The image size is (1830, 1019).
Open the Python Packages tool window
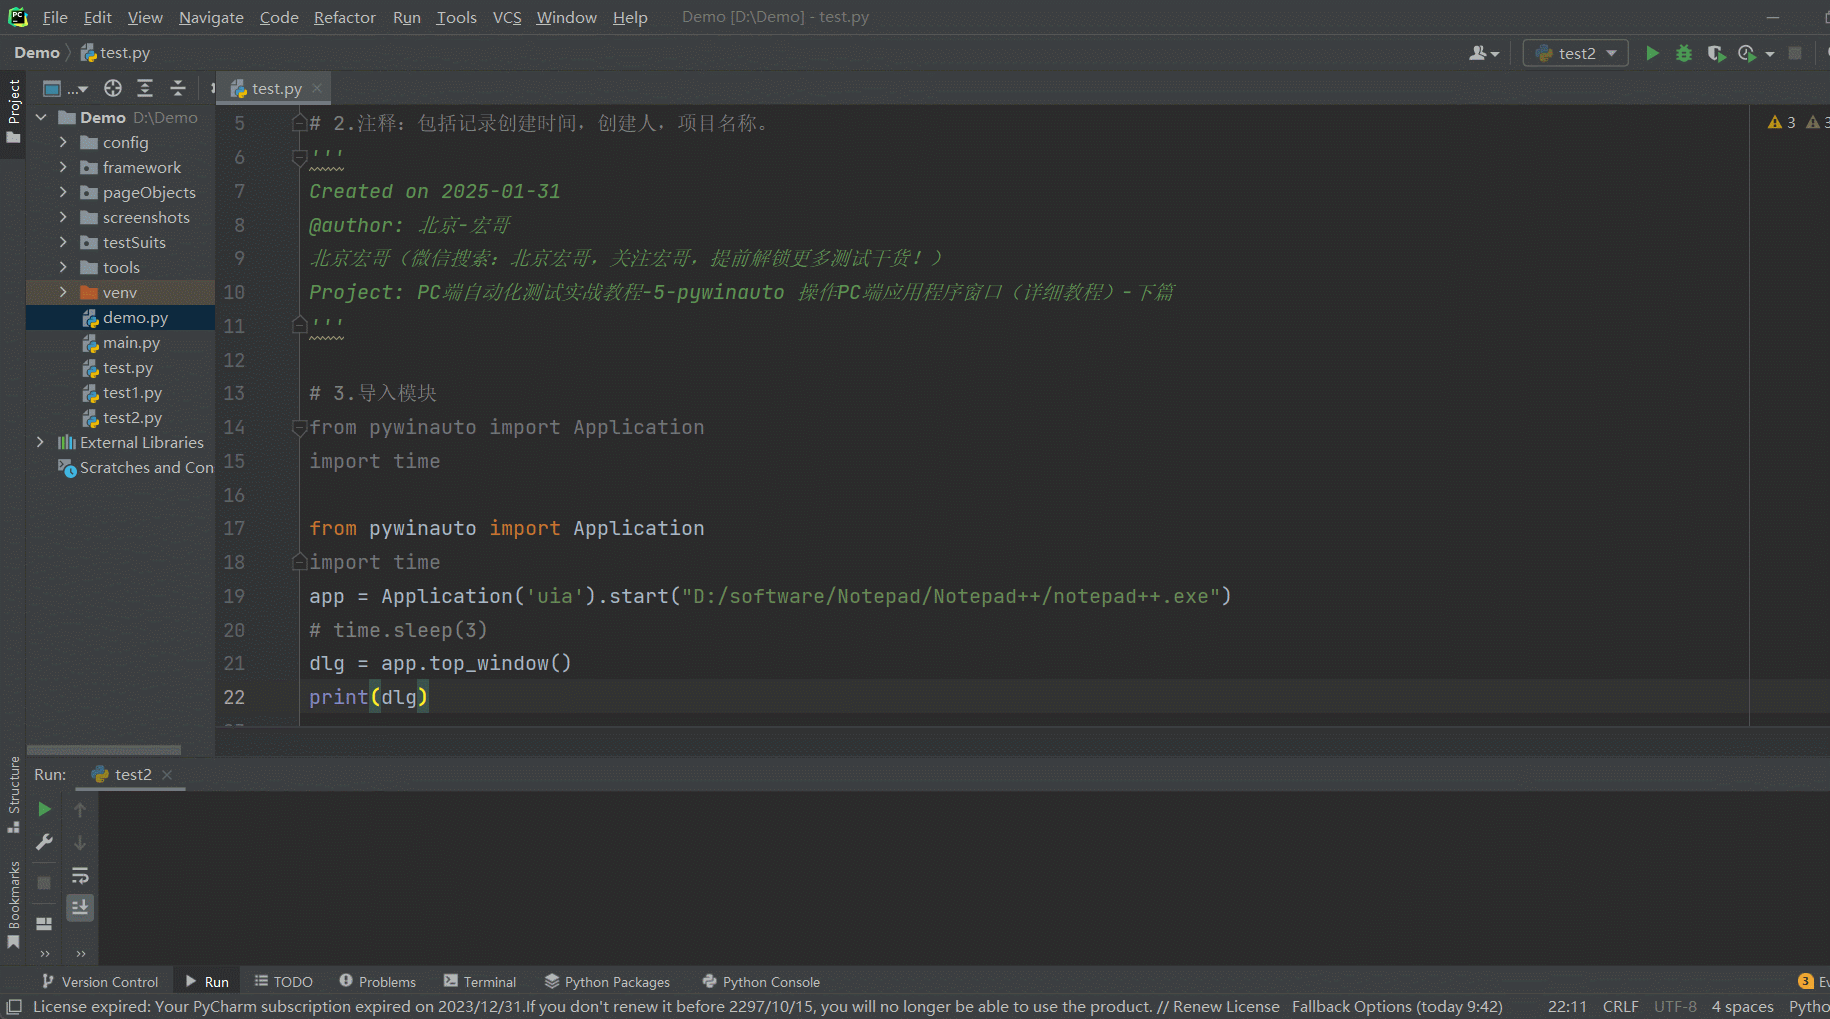pos(607,982)
